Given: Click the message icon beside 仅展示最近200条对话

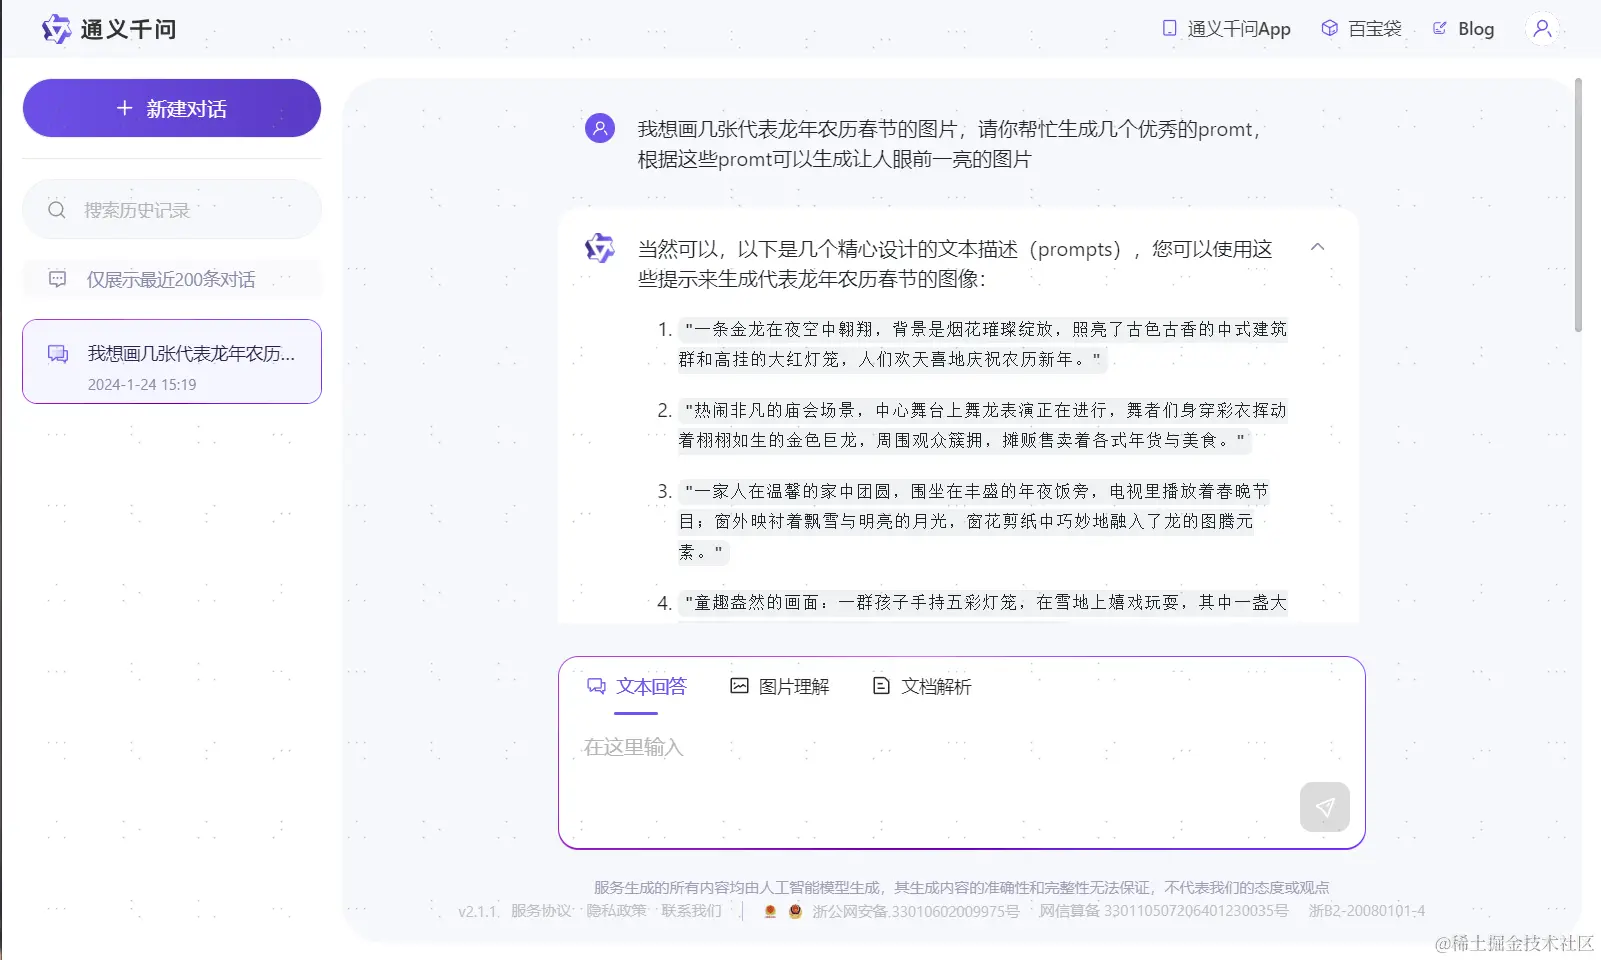Looking at the screenshot, I should (58, 279).
